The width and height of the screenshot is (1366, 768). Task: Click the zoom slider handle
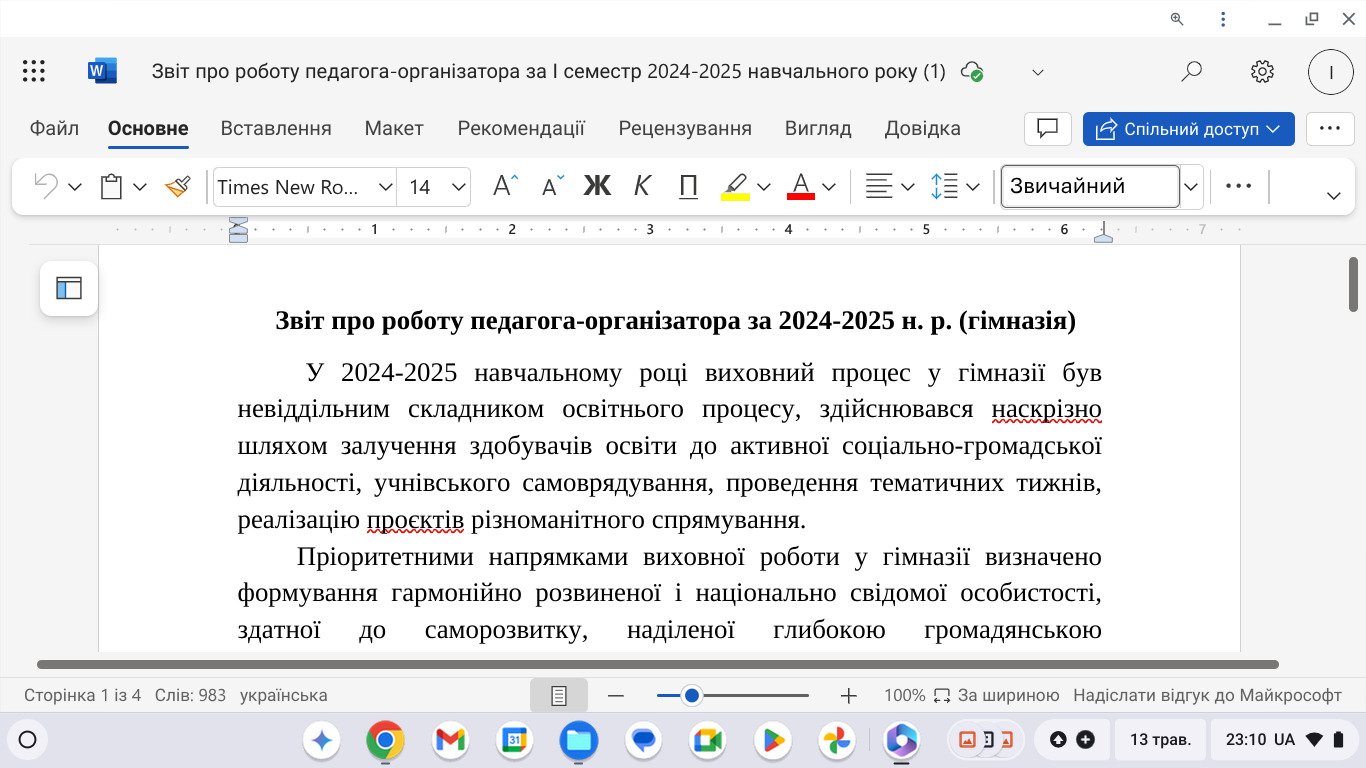(691, 695)
